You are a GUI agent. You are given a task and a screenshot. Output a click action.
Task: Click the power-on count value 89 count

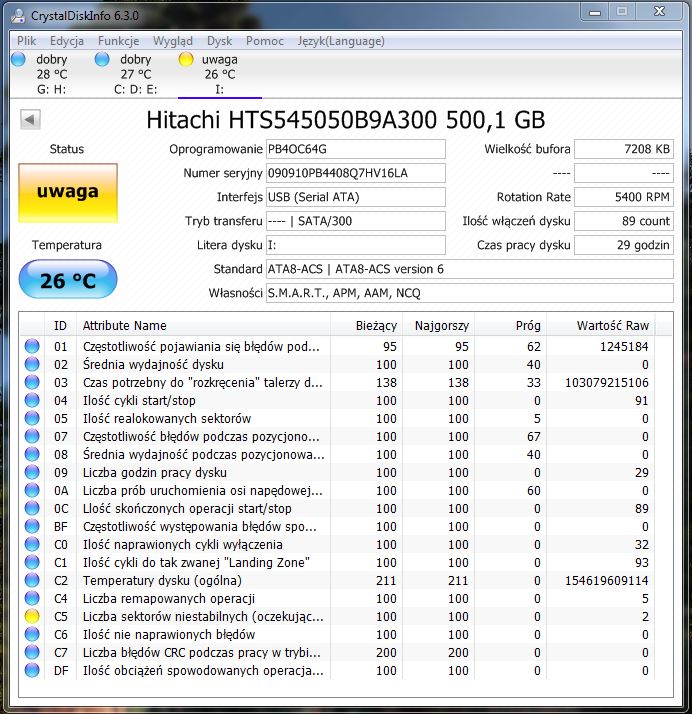(x=624, y=221)
